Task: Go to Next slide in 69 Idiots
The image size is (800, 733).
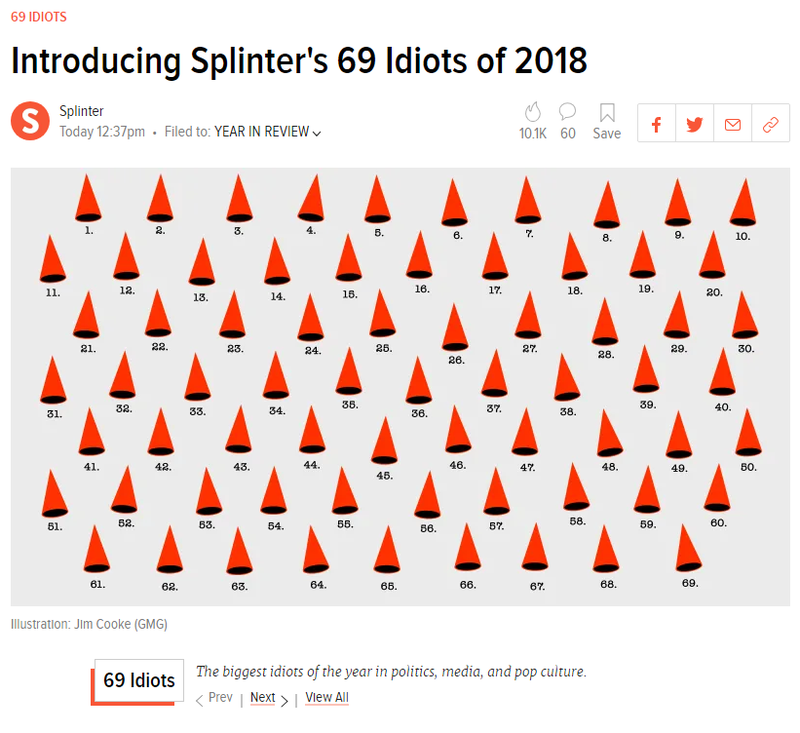Action: (x=263, y=697)
